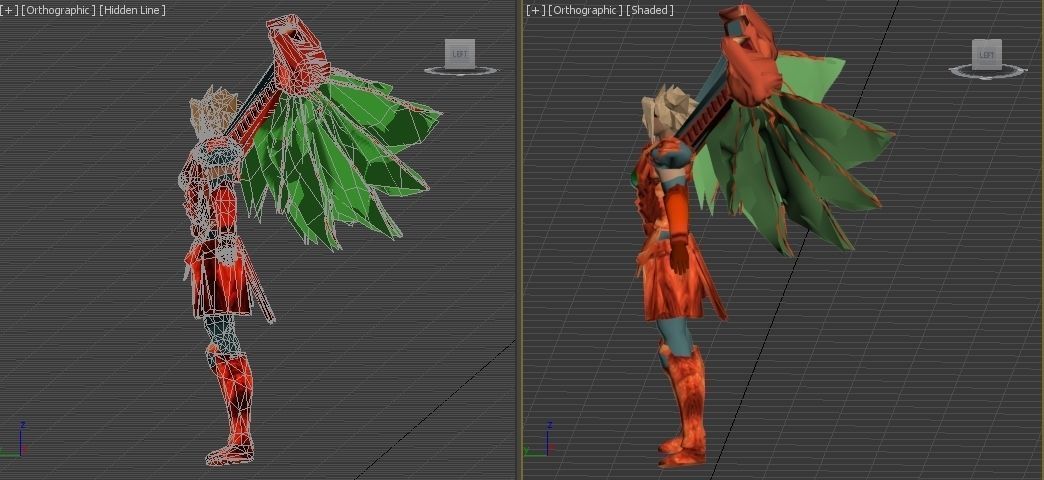Open the [+] menu in Hidden Line viewport
Screen dimensions: 1044x480
tap(9, 10)
